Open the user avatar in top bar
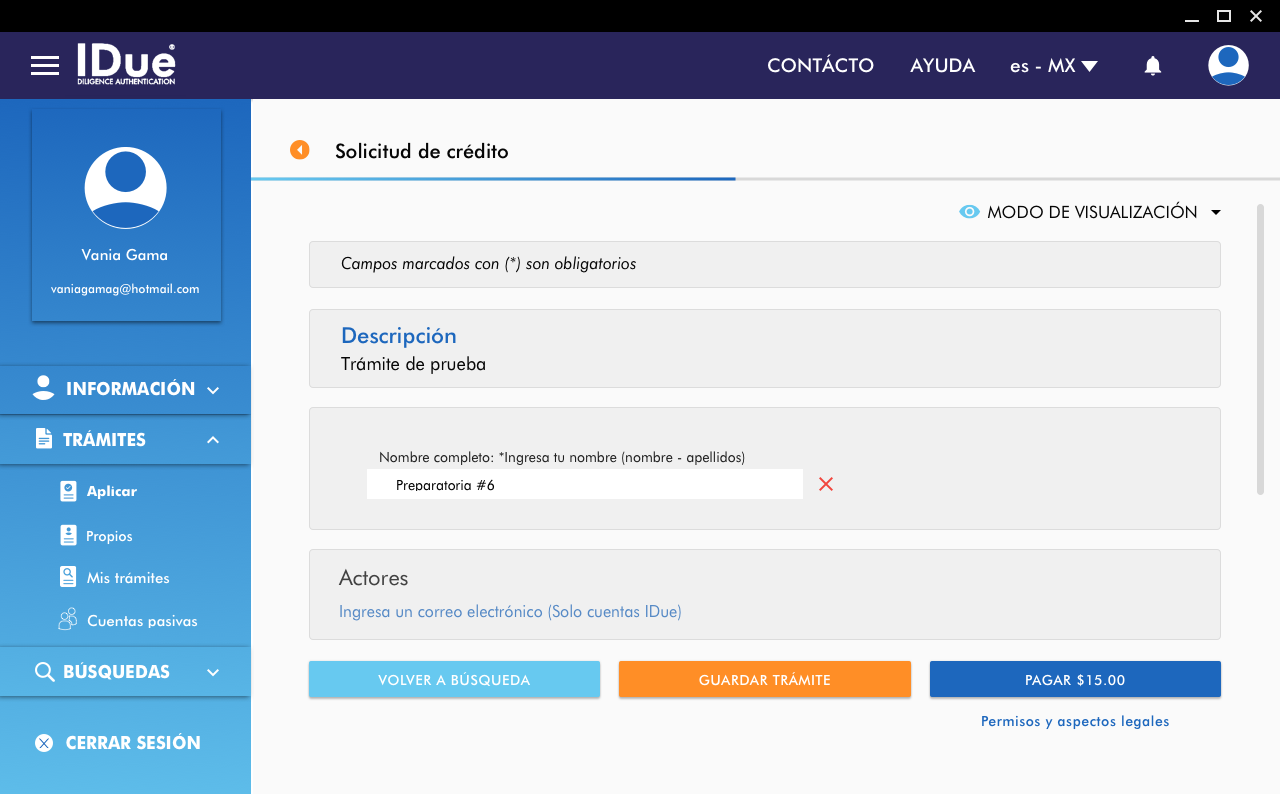 1227,66
